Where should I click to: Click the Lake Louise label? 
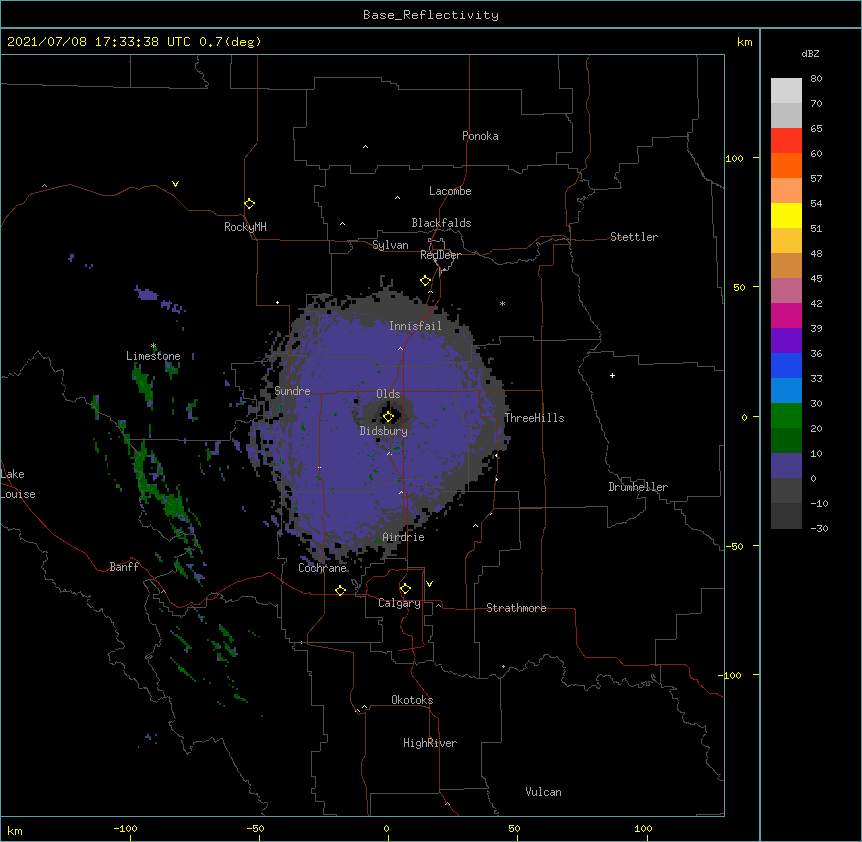point(18,484)
